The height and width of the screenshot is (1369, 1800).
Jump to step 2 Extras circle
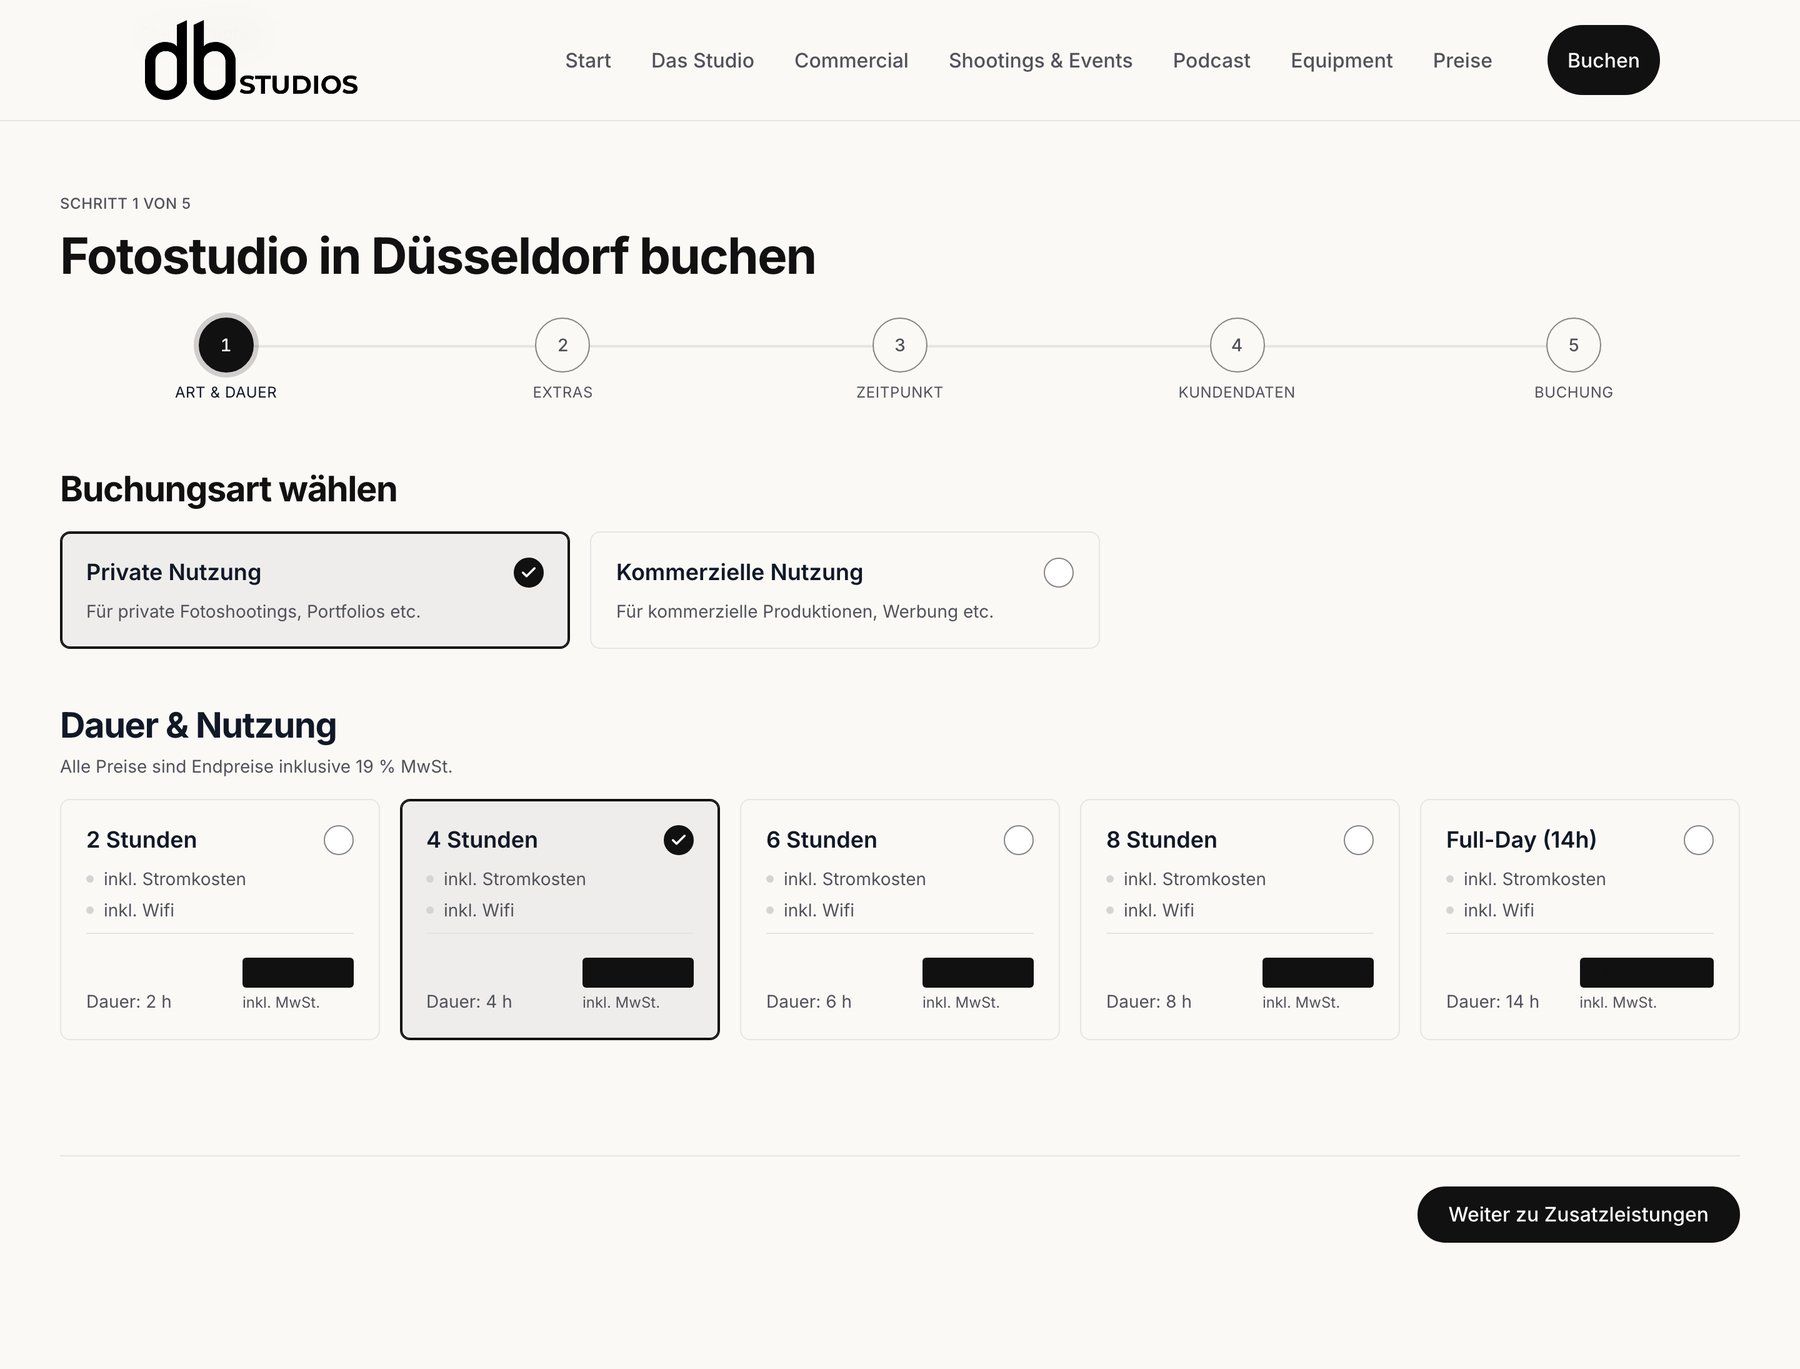(x=563, y=345)
